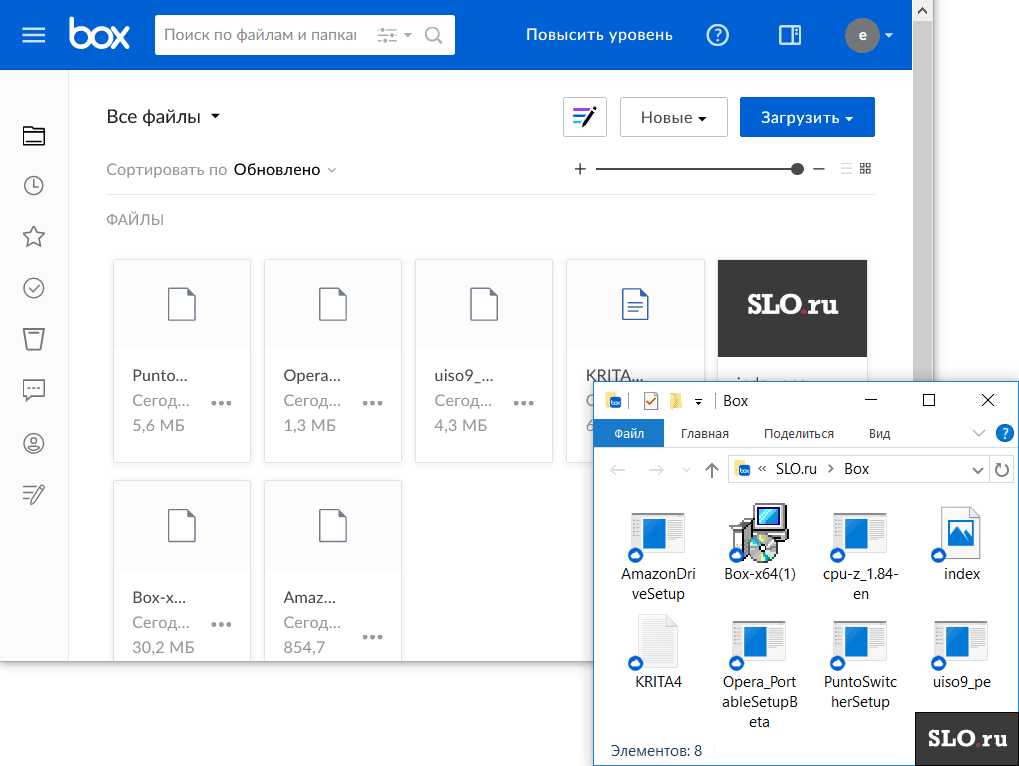This screenshot has height=766, width=1019.
Task: Open the user account avatar 'e'
Action: [862, 35]
